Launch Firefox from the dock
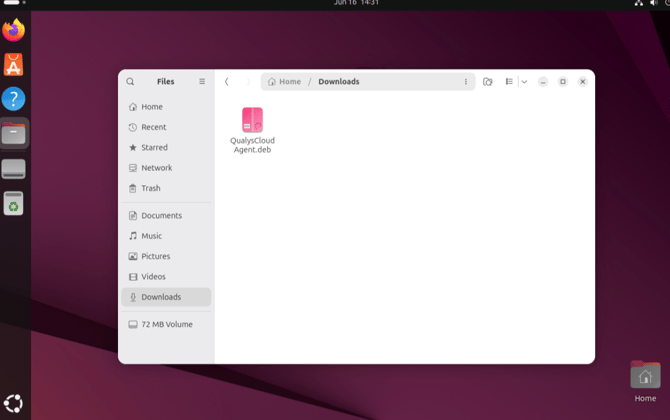This screenshot has height=420, width=670. [14, 30]
